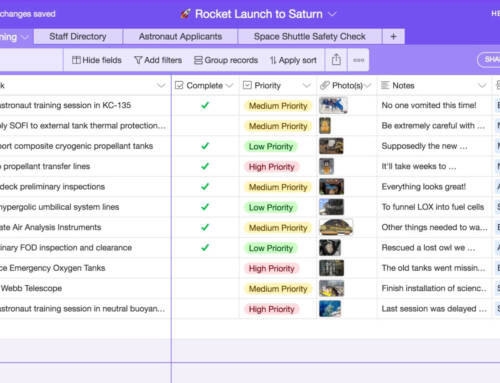Switch to the Space Shuttle Safety Check tab

click(310, 36)
